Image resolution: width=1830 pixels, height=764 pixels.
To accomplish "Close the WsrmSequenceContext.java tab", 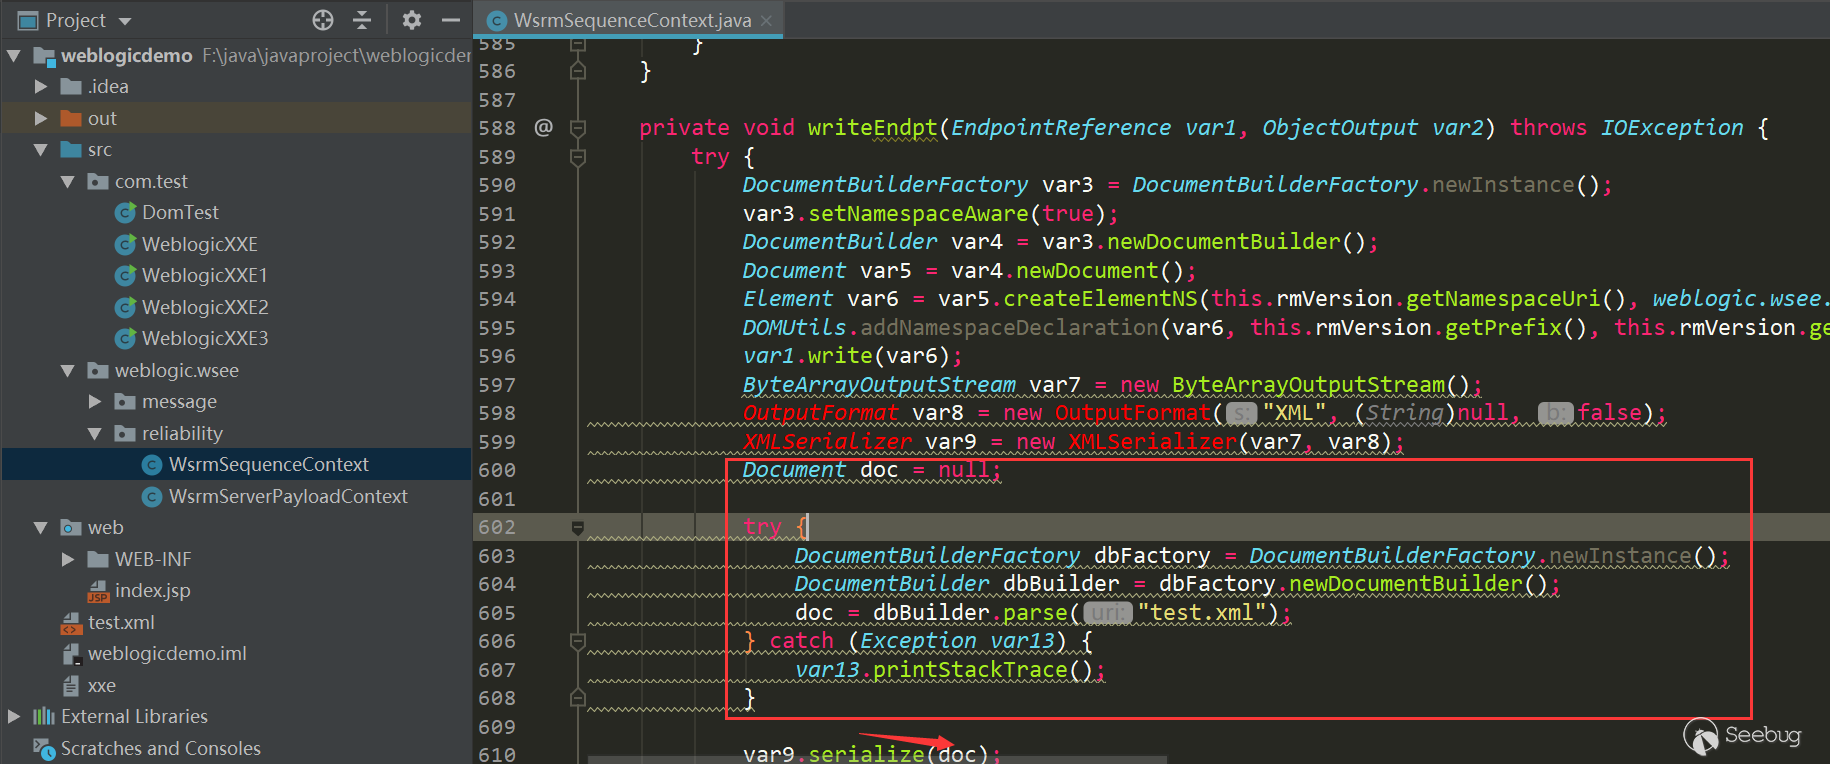I will (767, 21).
